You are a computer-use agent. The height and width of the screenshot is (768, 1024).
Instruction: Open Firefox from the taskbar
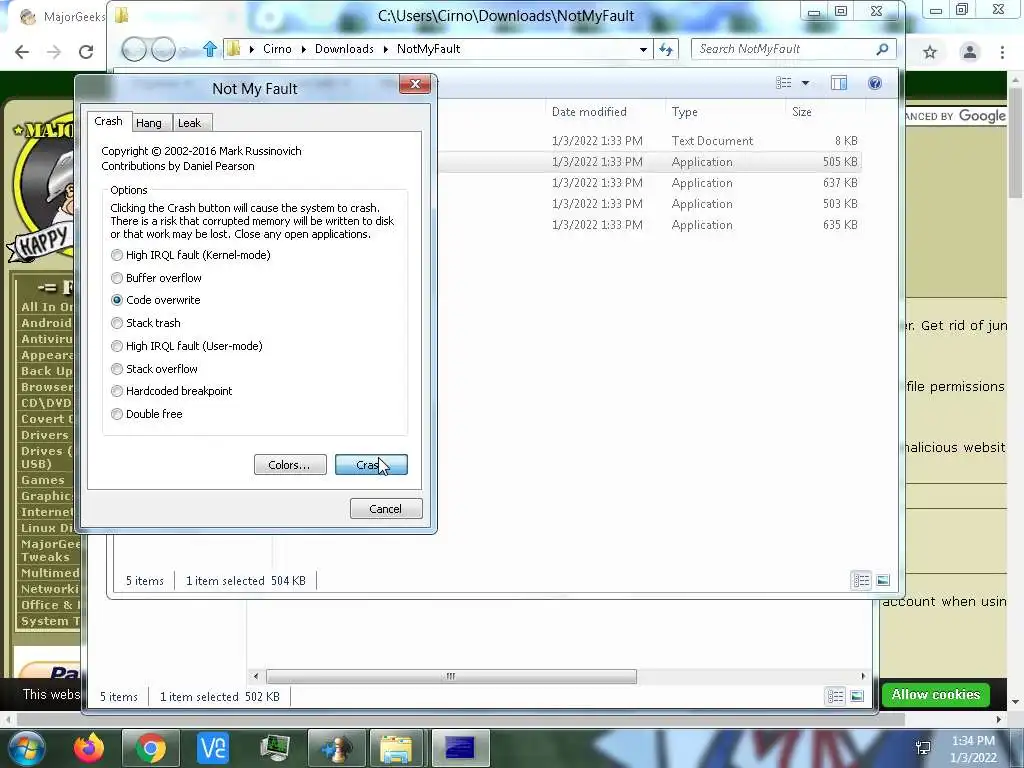[x=89, y=748]
